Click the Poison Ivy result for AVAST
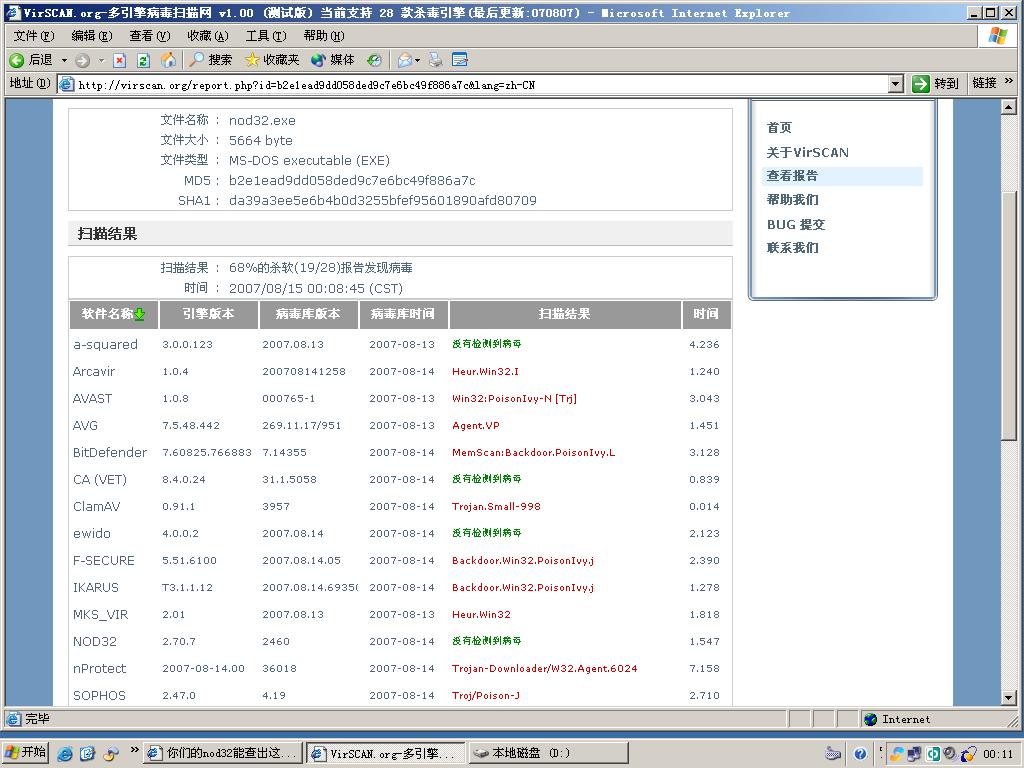Image resolution: width=1024 pixels, height=768 pixels. (514, 398)
